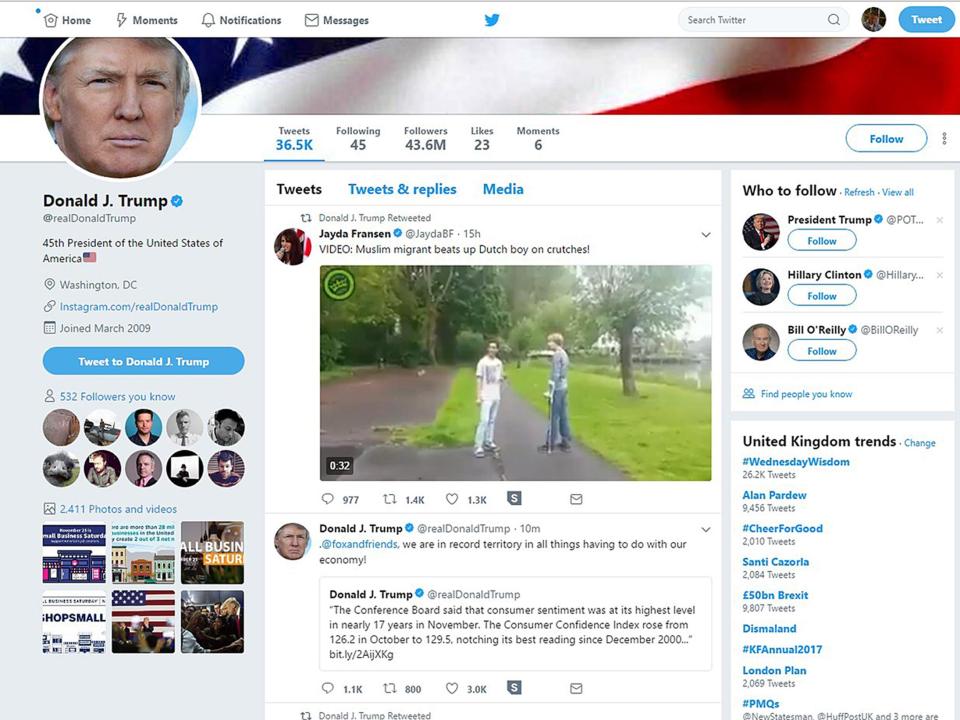The width and height of the screenshot is (960, 720).
Task: Open SHOPSMALL photo thumbnail
Action: click(74, 622)
